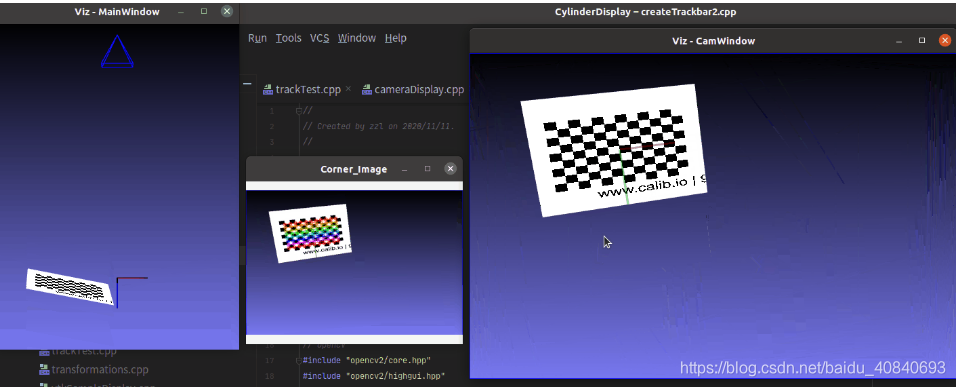Click the CylinderDisplay – createTrackbar2.cpp title
This screenshot has height=387, width=956.
click(646, 12)
